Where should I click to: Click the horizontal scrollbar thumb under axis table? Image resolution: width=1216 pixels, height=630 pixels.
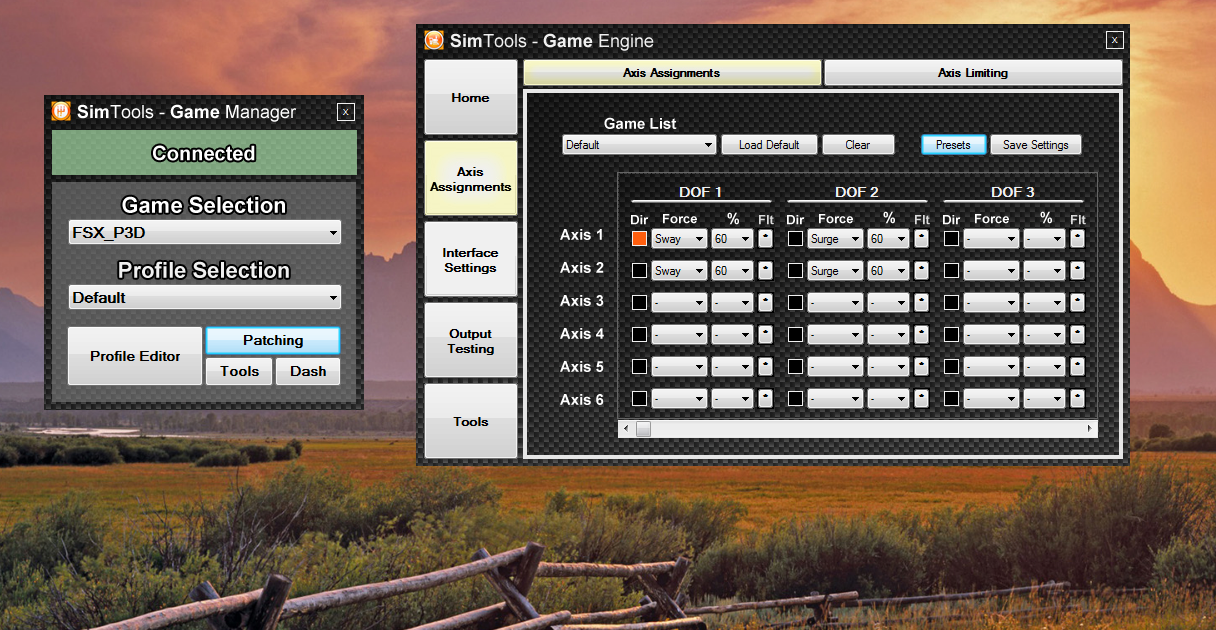[x=643, y=429]
